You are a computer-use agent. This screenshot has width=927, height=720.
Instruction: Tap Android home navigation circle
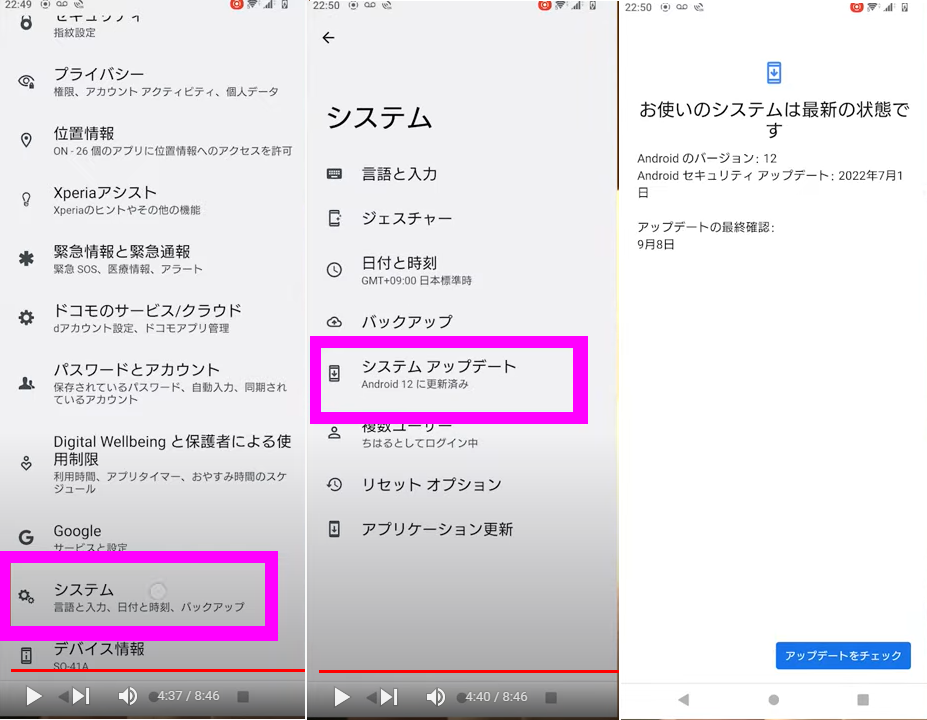click(x=773, y=700)
